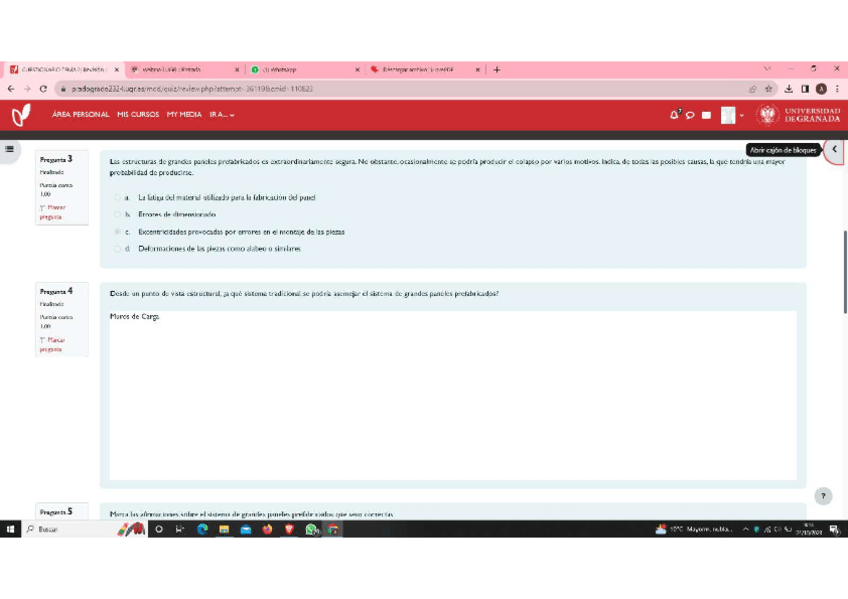Click the page vertical scrollbar thumb

click(x=845, y=272)
